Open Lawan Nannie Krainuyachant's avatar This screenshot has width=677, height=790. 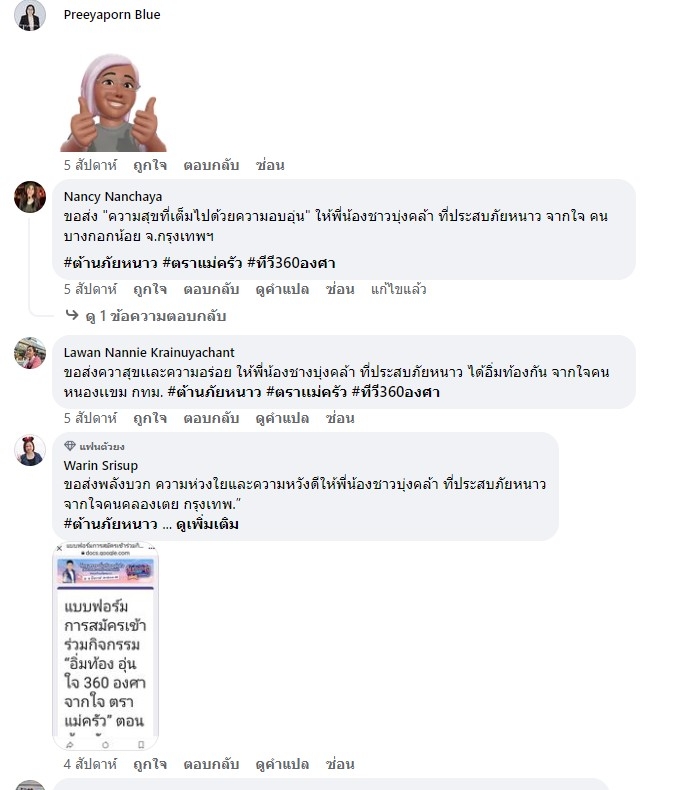[30, 353]
